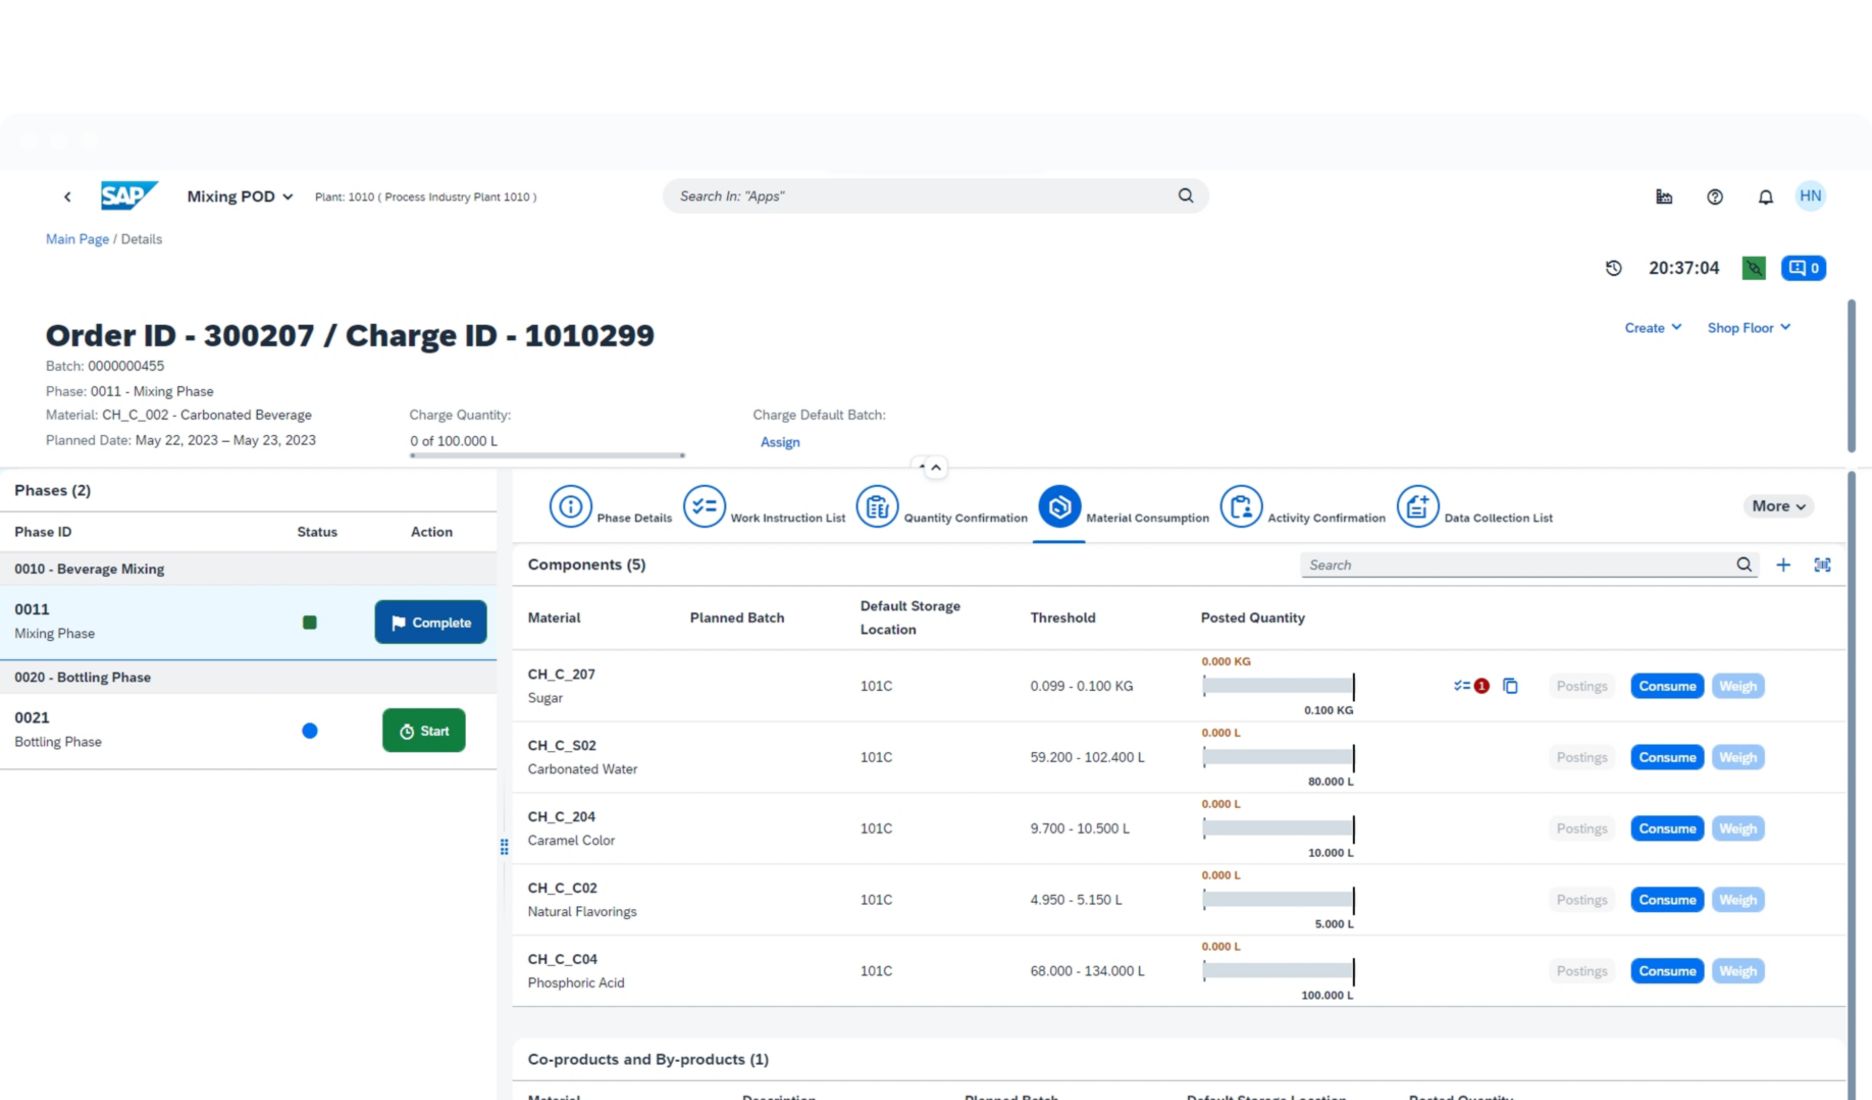Open the checklist badge icon beside Sugar
Image resolution: width=1872 pixels, height=1100 pixels.
[1468, 686]
